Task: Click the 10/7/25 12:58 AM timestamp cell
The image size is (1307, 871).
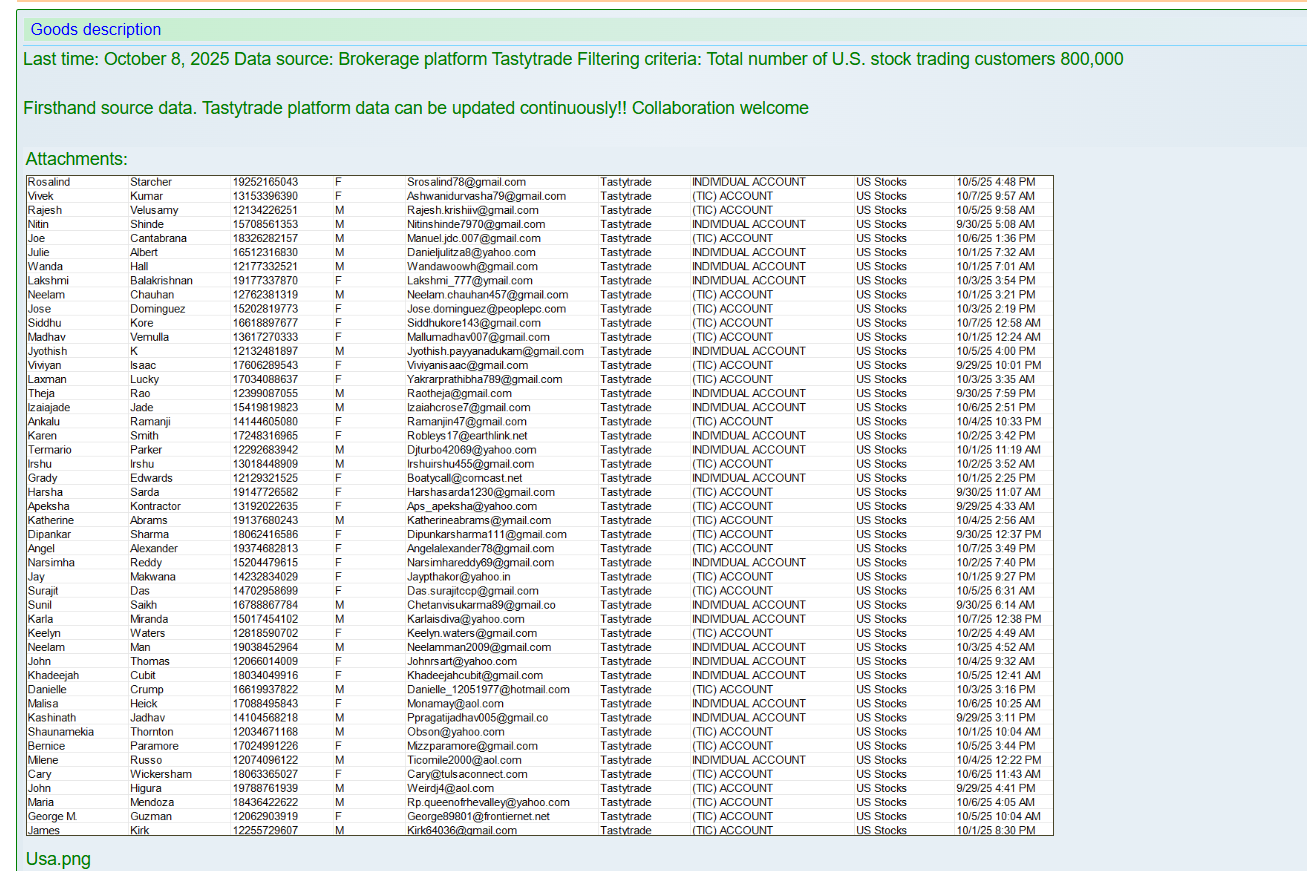Action: coord(998,323)
